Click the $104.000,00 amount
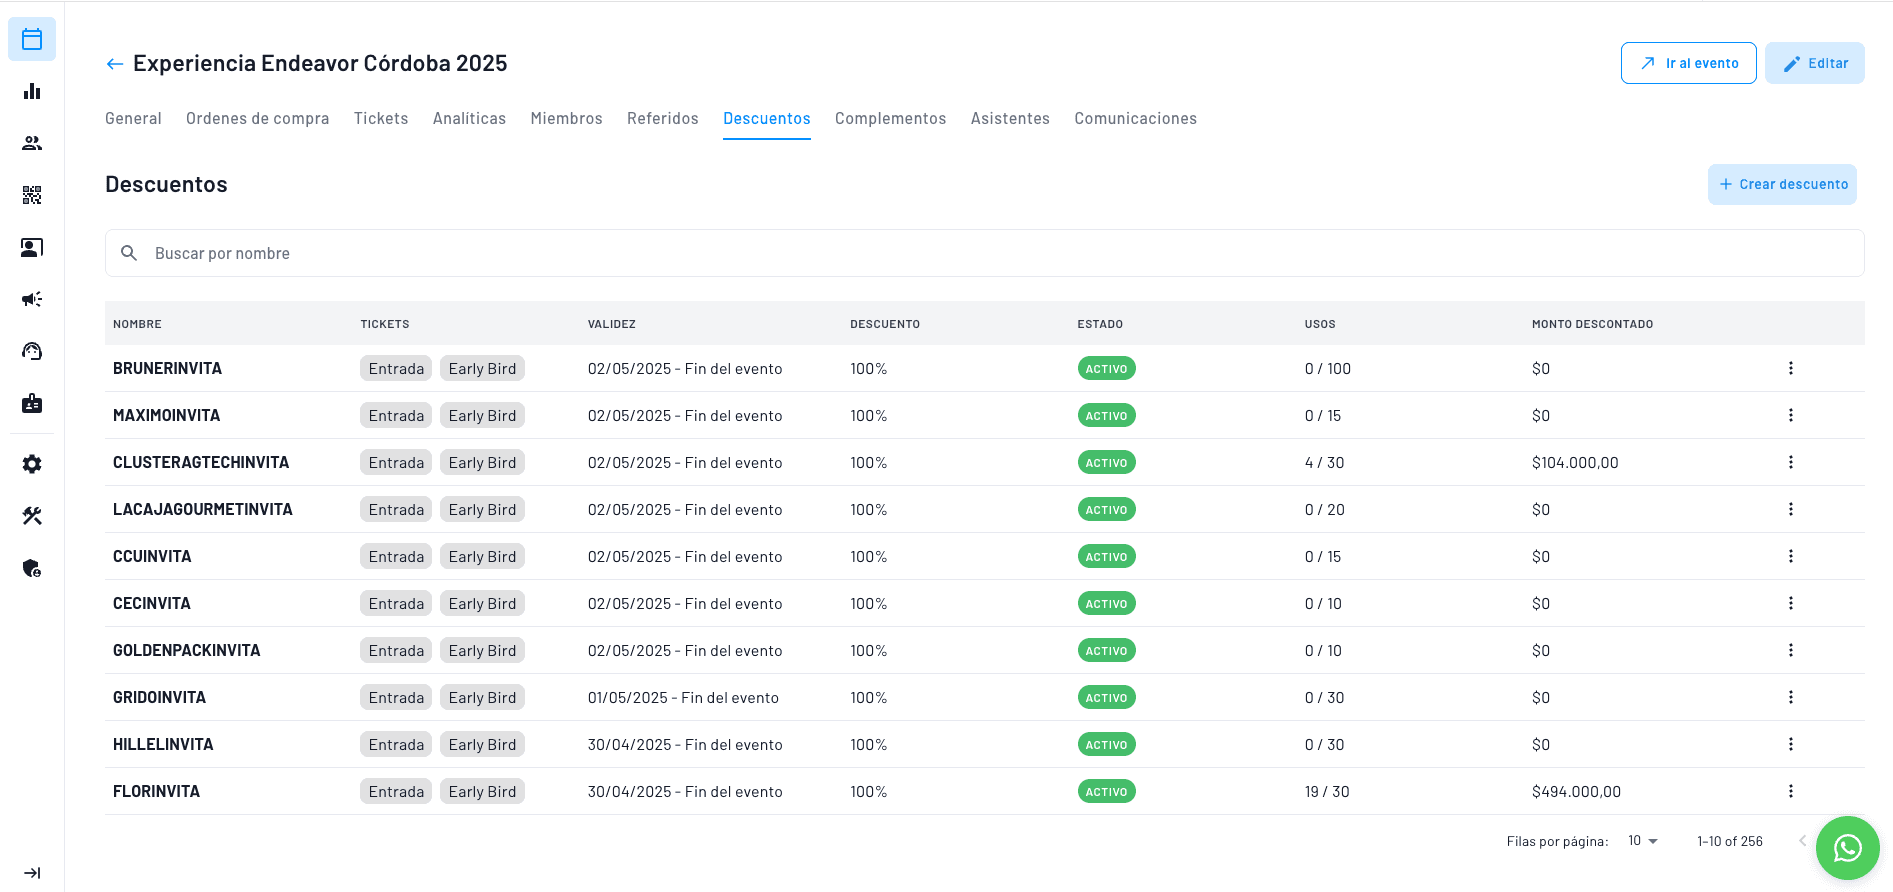This screenshot has height=892, width=1893. 1575,462
